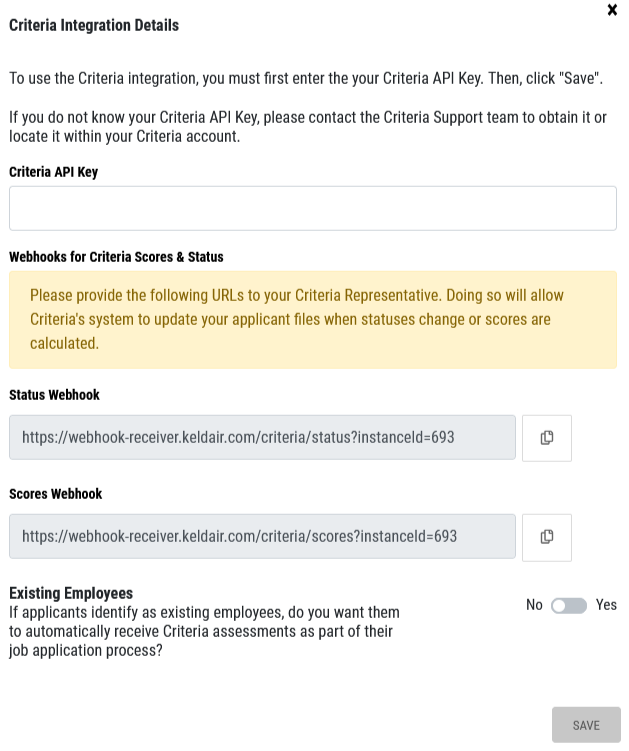Click the "Webhooks for Criteria Scores & Status" heading

click(x=116, y=257)
